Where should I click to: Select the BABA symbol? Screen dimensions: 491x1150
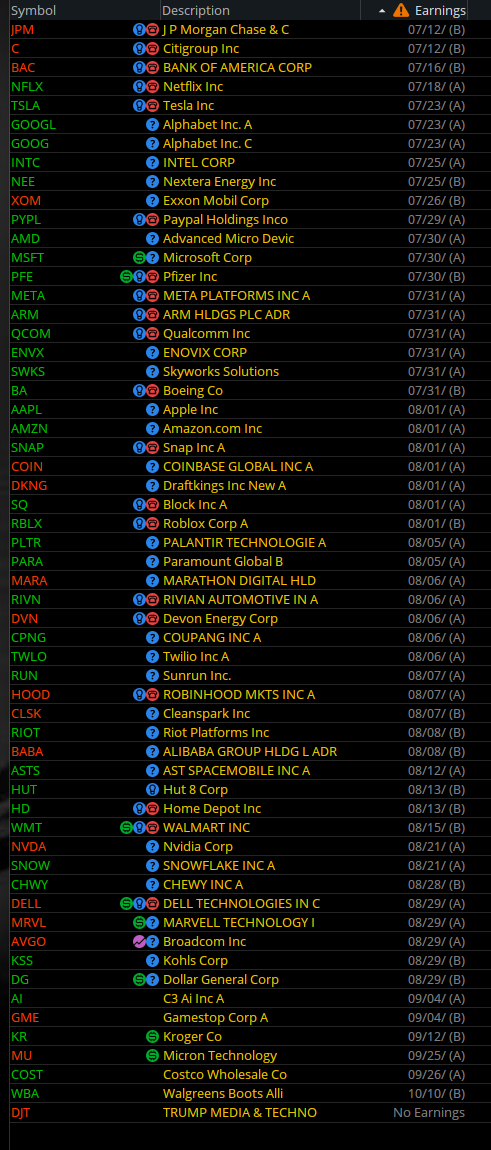pyautogui.click(x=27, y=752)
